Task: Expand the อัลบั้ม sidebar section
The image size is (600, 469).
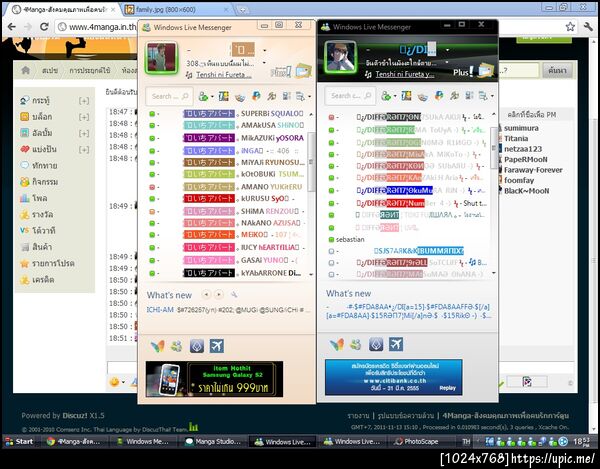Action: 84,133
